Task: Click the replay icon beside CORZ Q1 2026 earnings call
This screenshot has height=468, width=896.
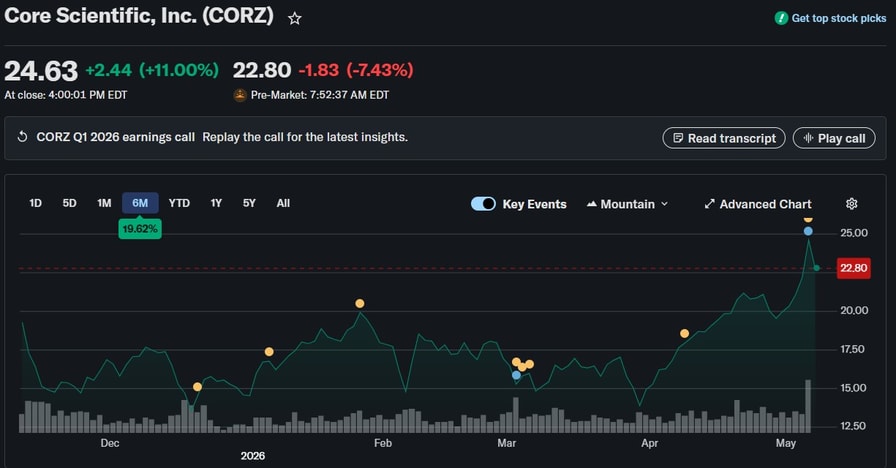Action: point(22,137)
